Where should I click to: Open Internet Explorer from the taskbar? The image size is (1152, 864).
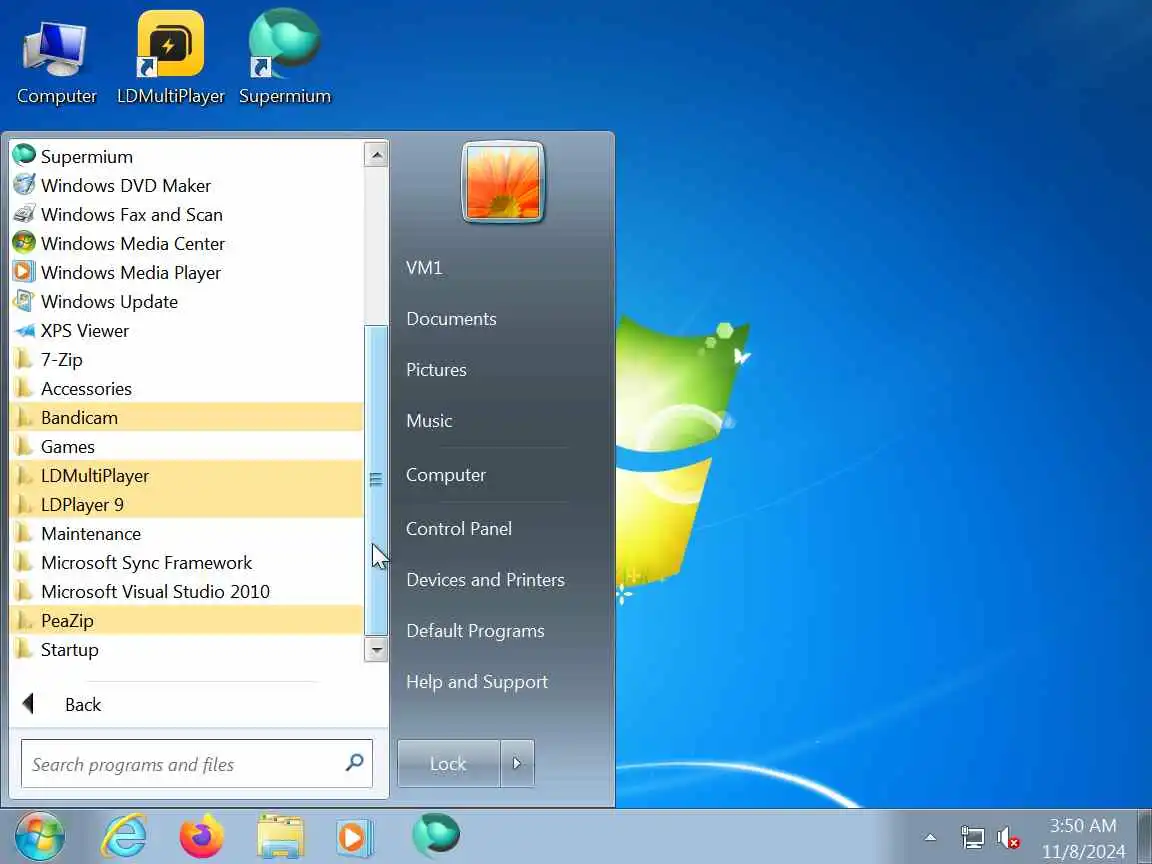point(123,836)
